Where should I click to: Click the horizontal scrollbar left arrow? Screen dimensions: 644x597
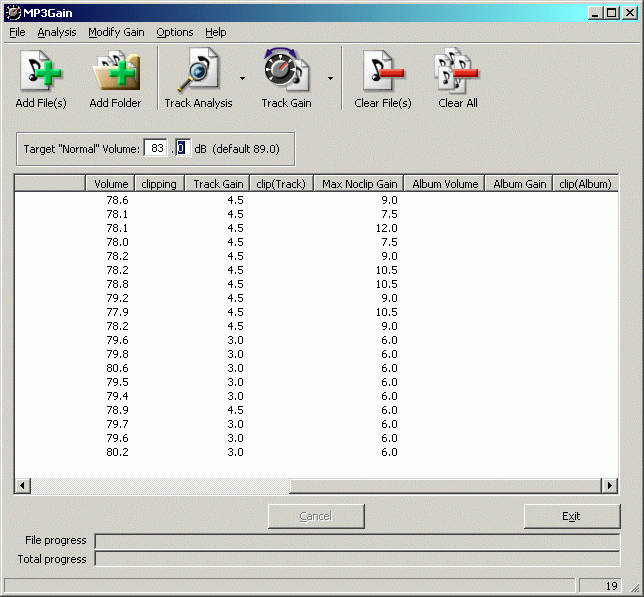pos(22,485)
